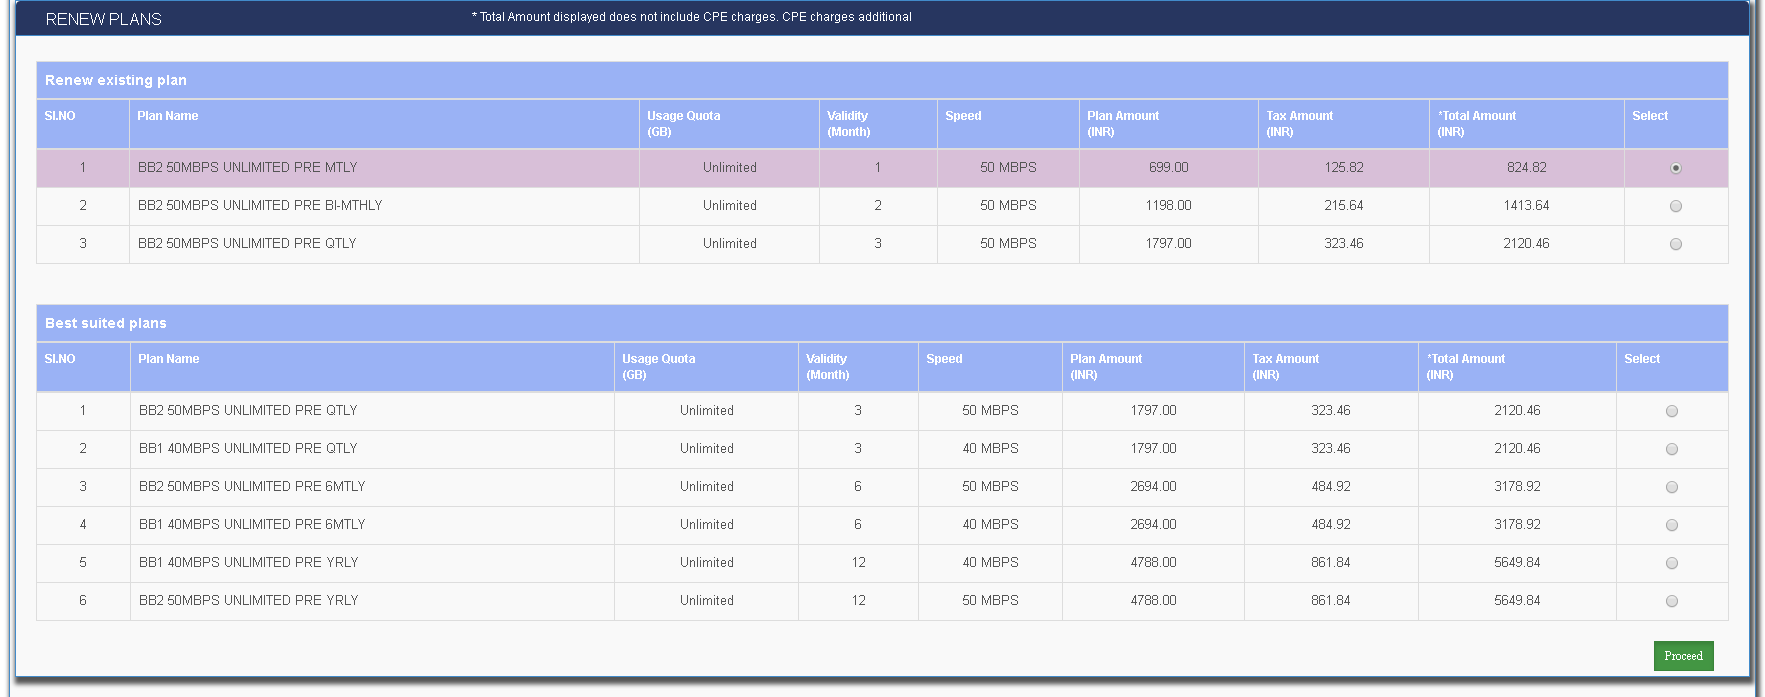
Task: Click the total amount 1413.64
Action: coord(1526,205)
